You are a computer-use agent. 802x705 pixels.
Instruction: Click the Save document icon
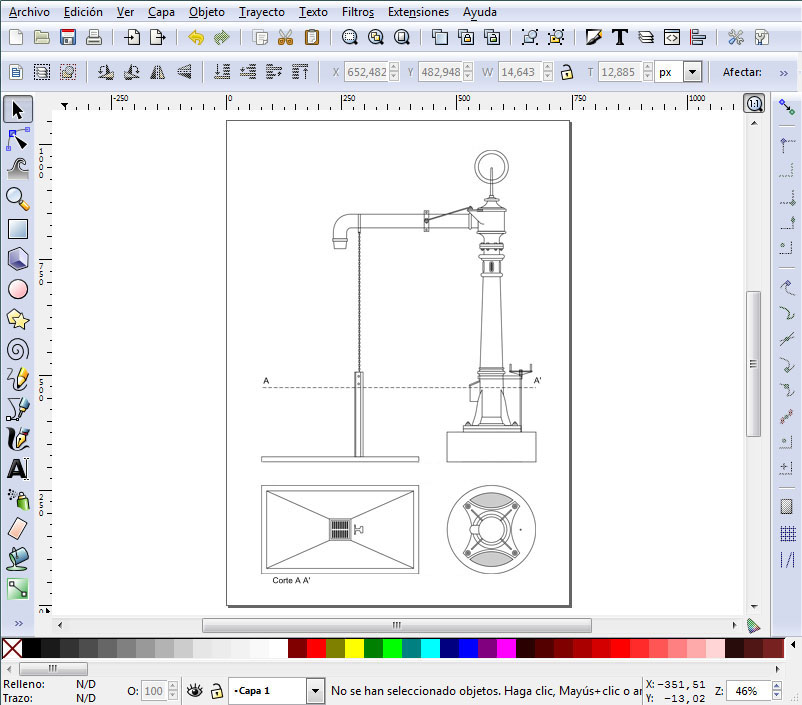coord(68,38)
